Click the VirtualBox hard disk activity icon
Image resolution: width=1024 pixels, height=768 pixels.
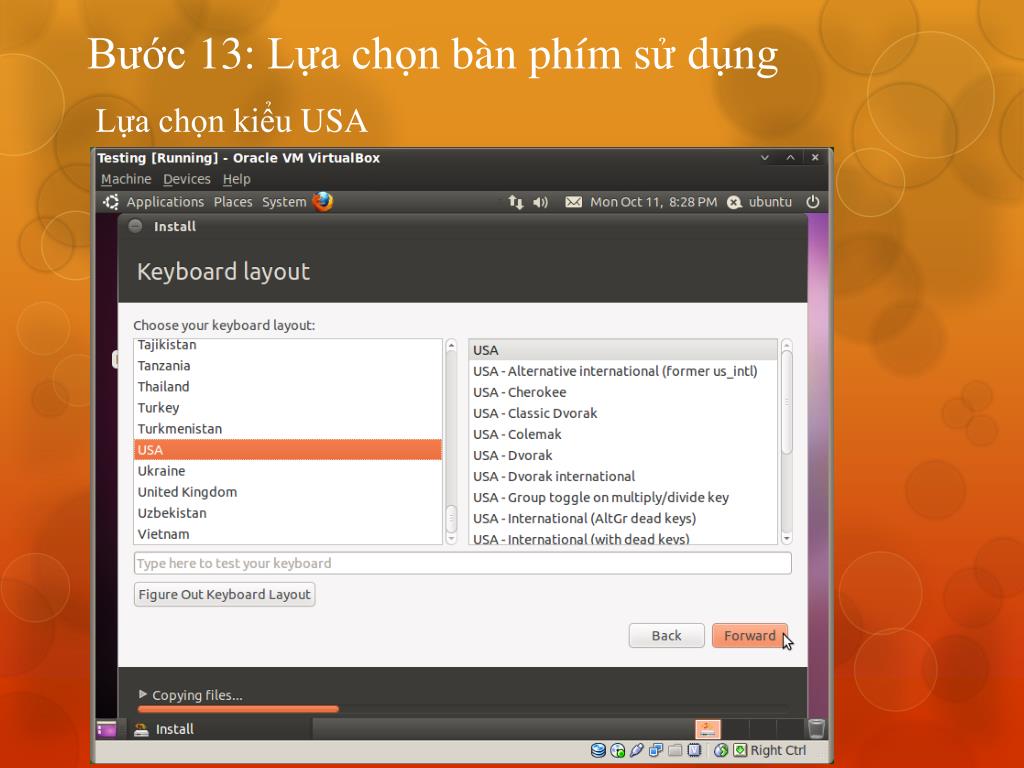(x=598, y=750)
